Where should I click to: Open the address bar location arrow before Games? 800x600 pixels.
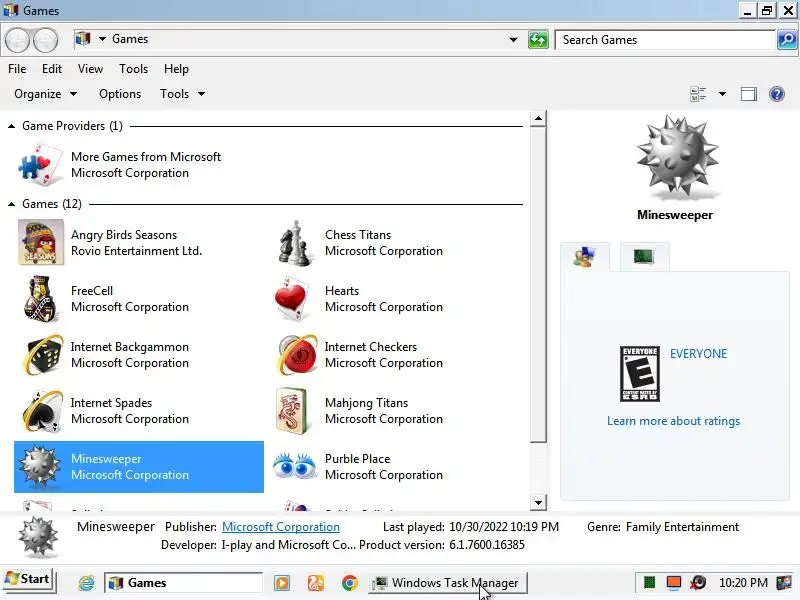[x=102, y=39]
